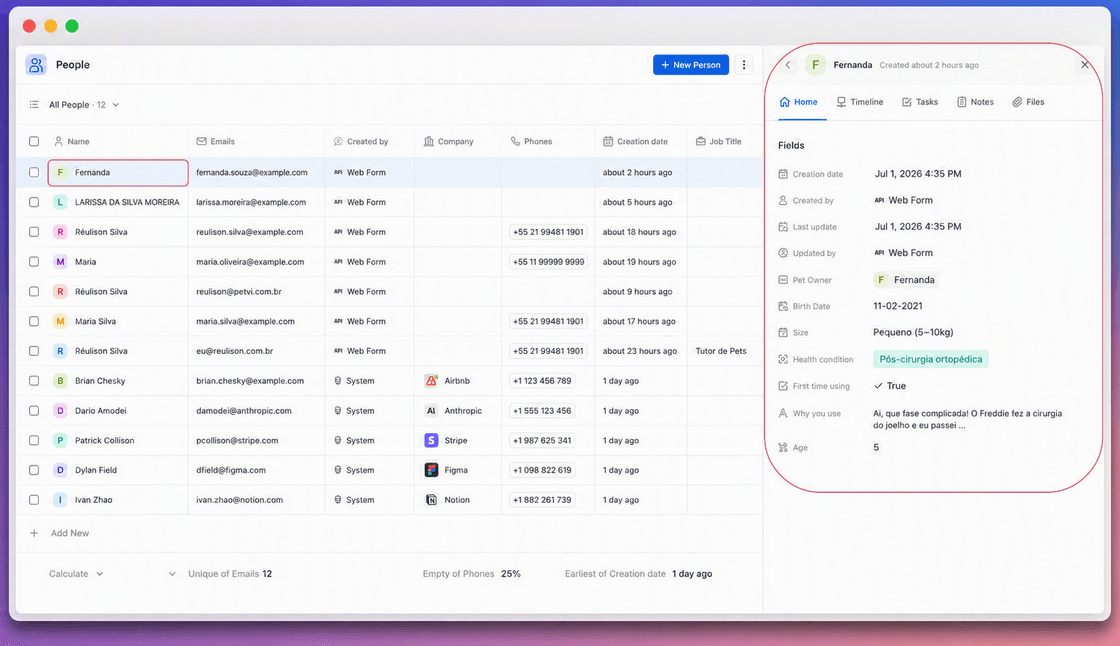Open the Calculate dropdown in the footer

tap(76, 574)
